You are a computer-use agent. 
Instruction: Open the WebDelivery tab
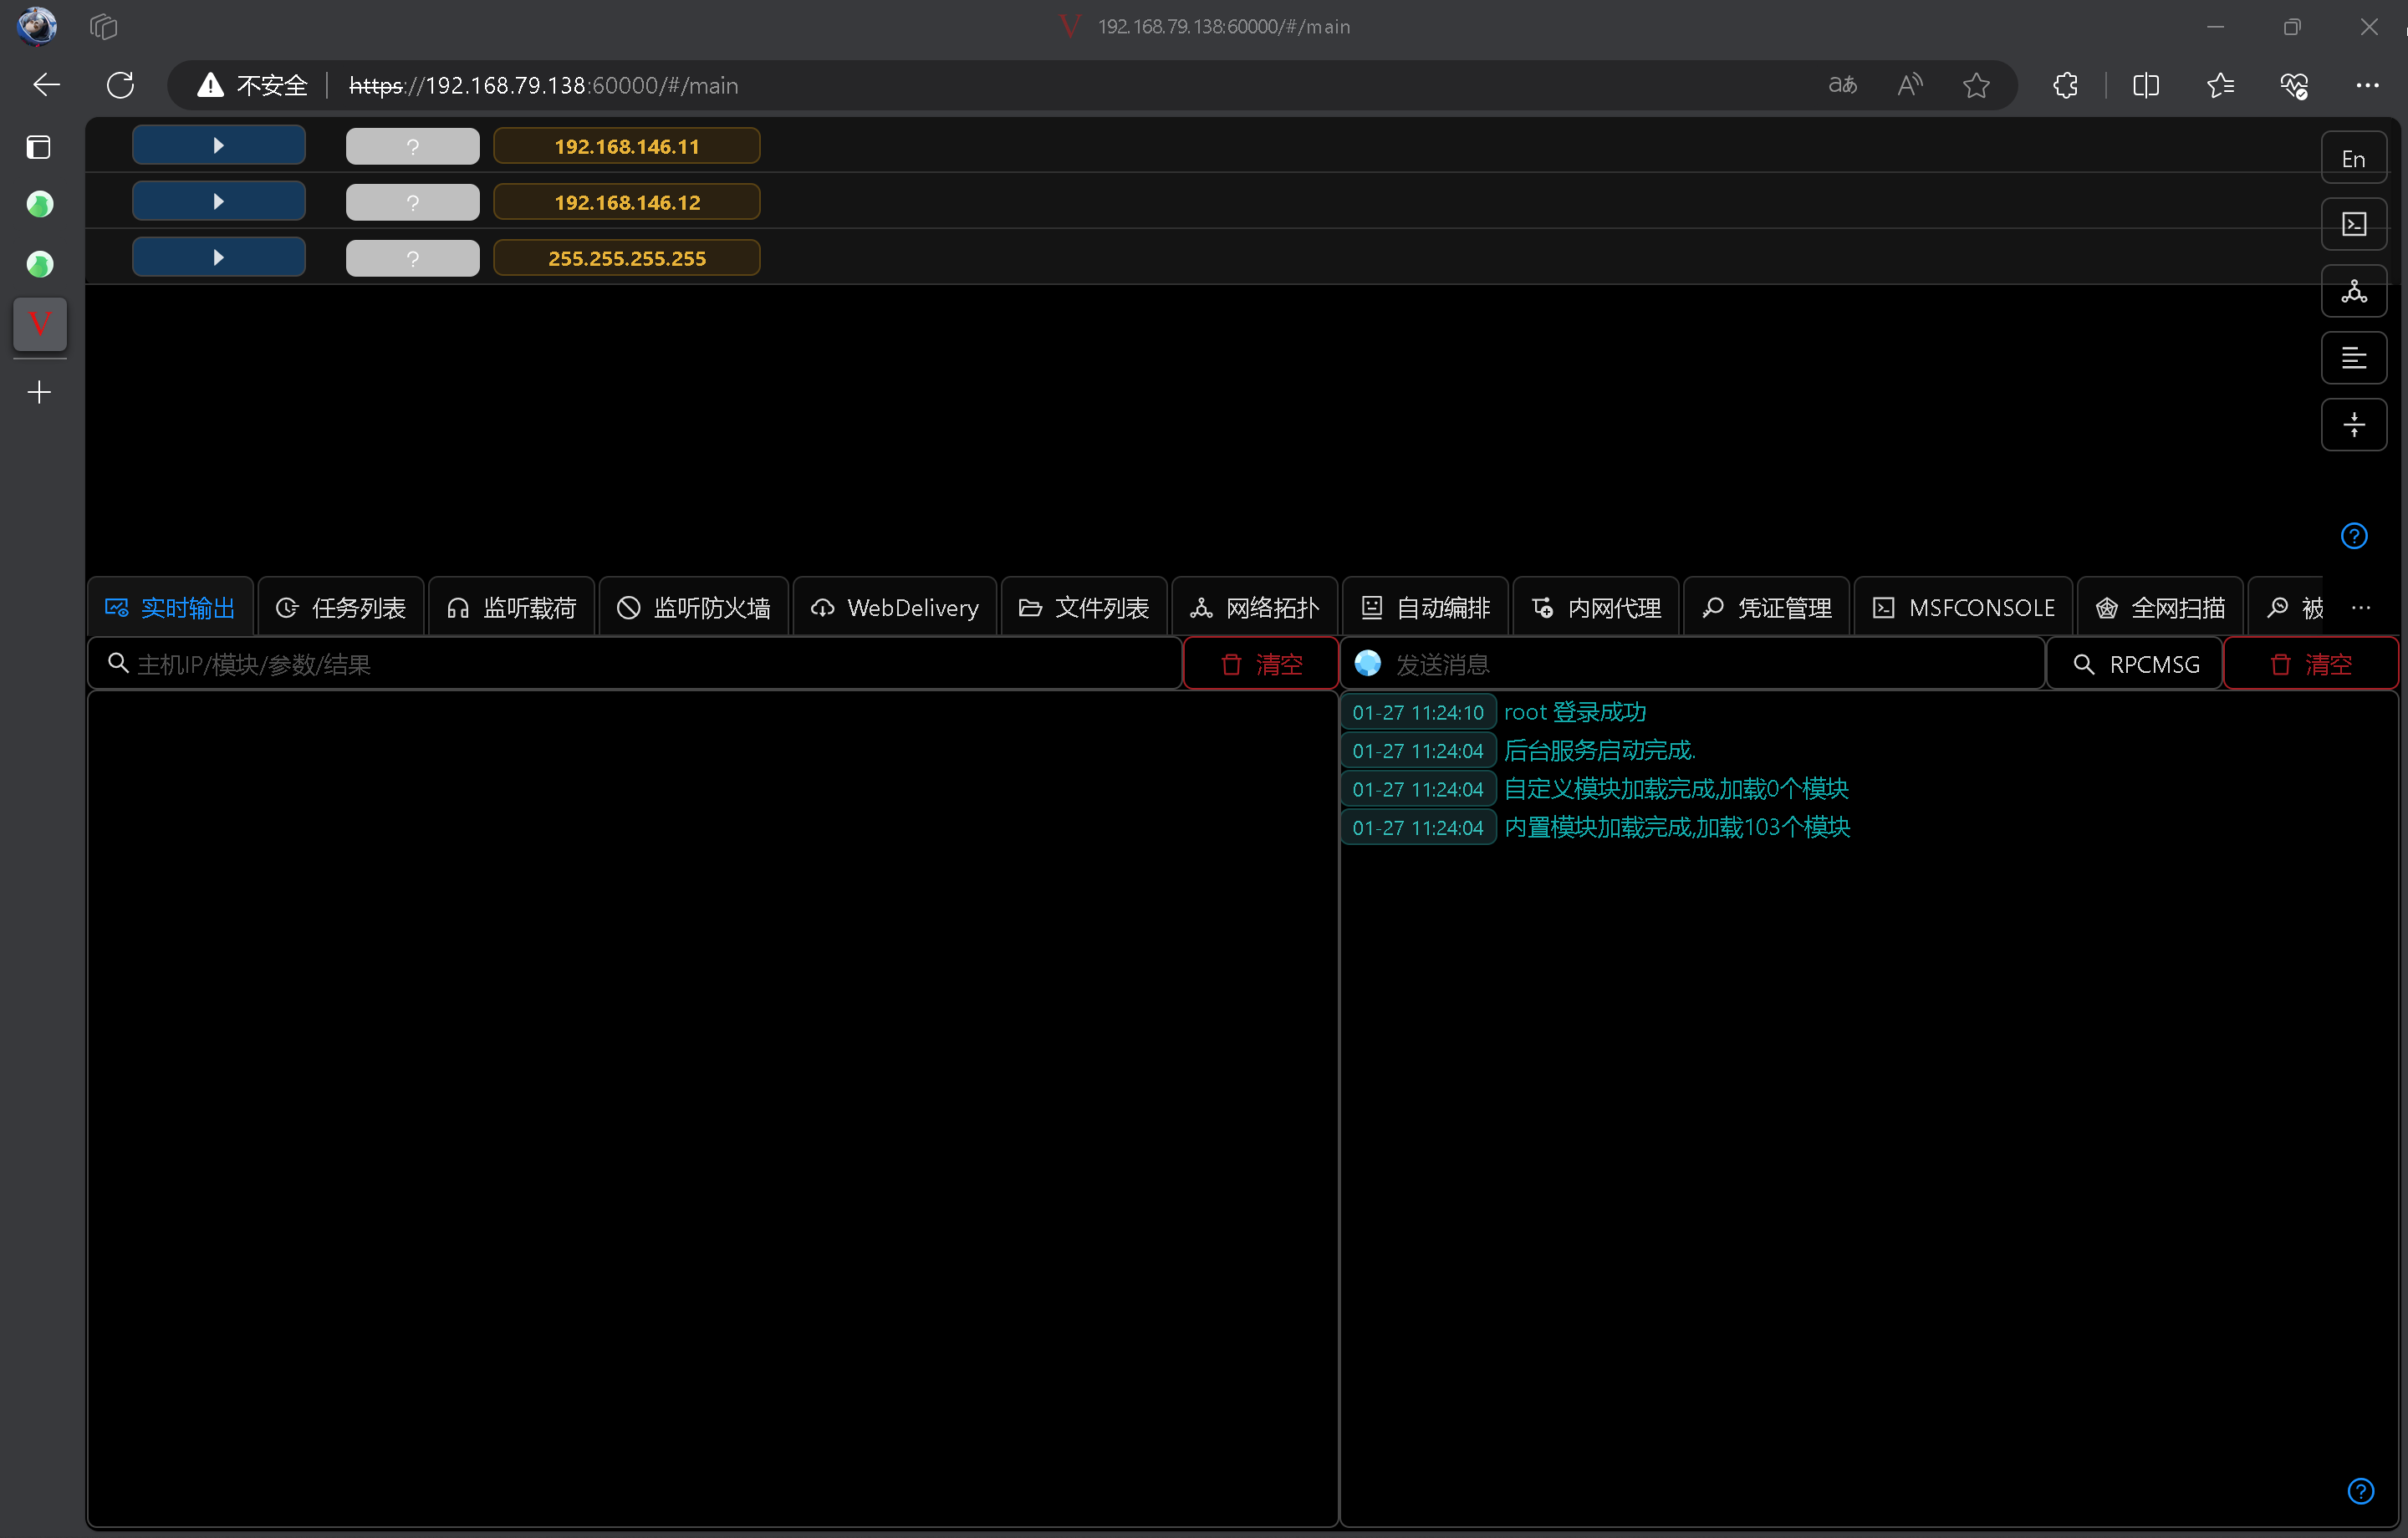pyautogui.click(x=895, y=608)
